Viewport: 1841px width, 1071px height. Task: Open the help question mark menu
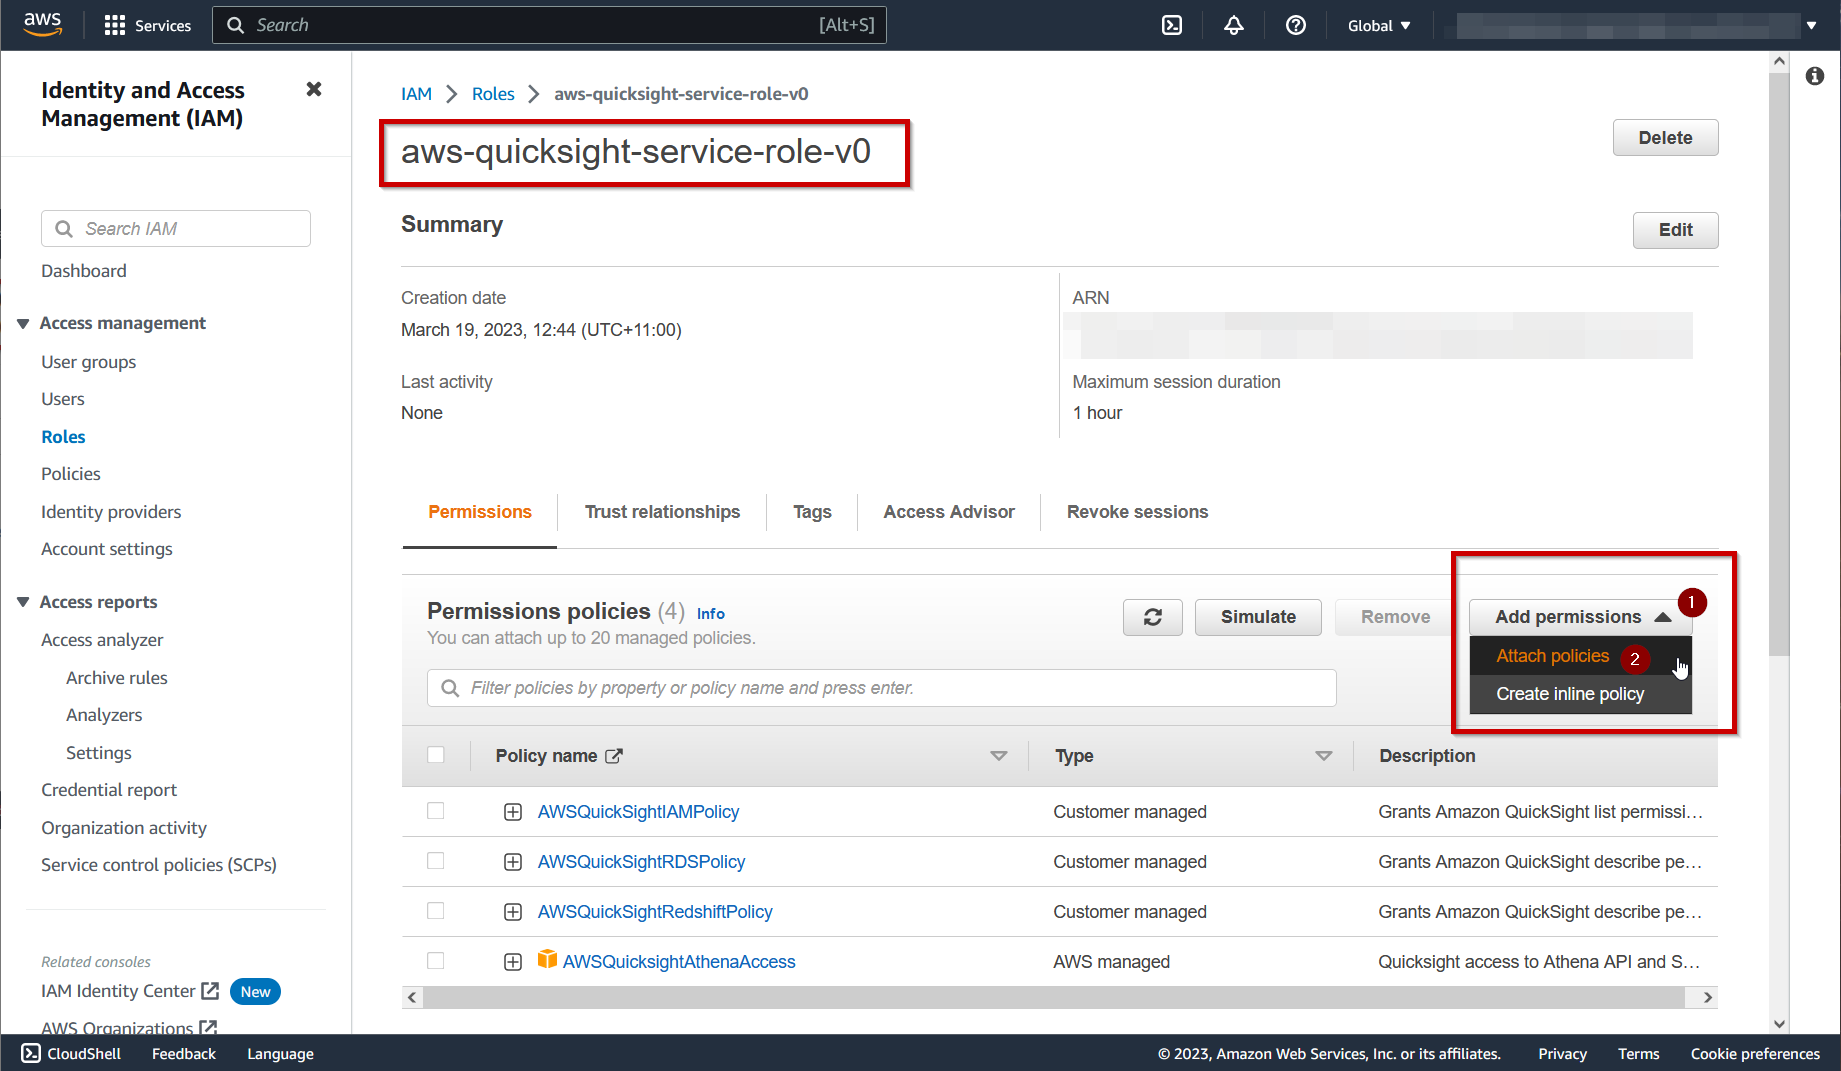tap(1296, 25)
